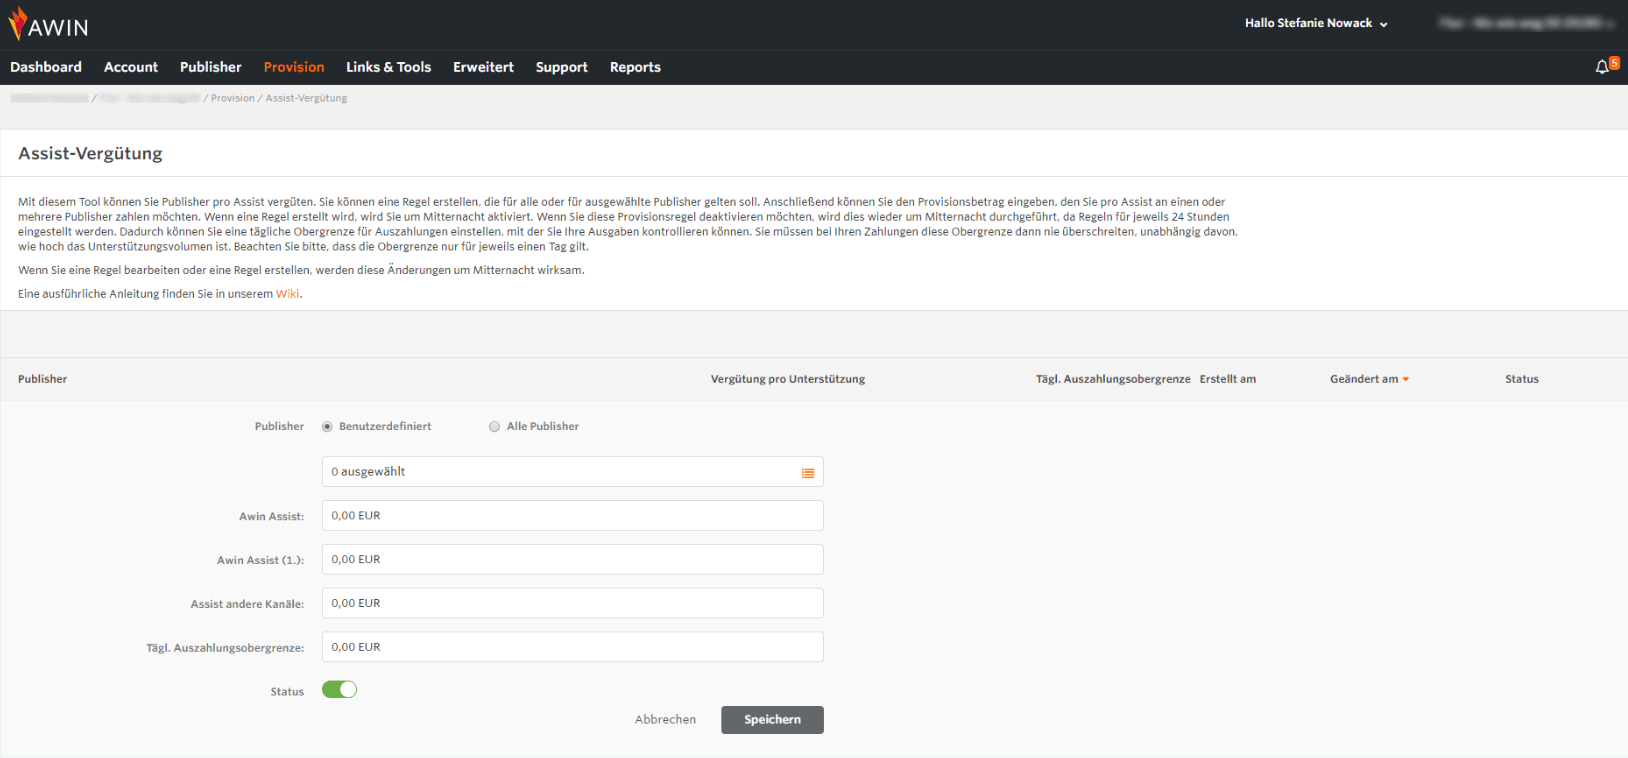Toggle the Status switch
This screenshot has height=758, width=1628.
[339, 690]
